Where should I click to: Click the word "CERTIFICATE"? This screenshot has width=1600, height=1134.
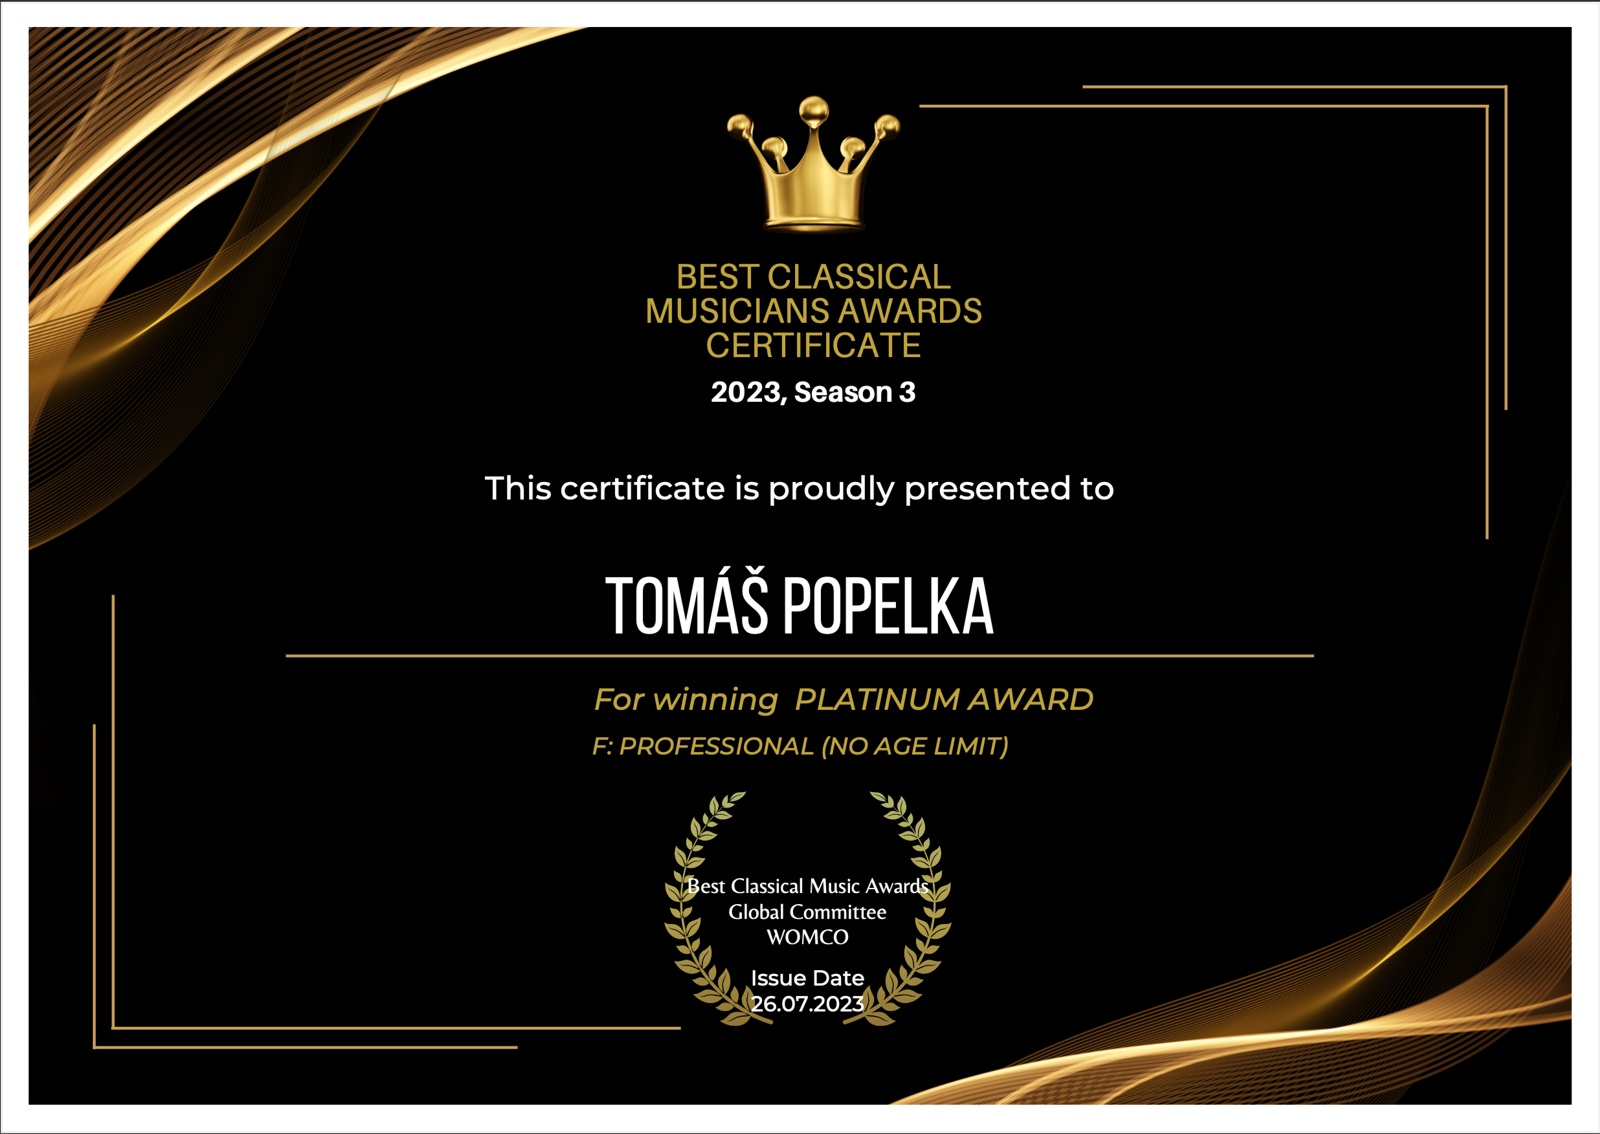(x=813, y=346)
